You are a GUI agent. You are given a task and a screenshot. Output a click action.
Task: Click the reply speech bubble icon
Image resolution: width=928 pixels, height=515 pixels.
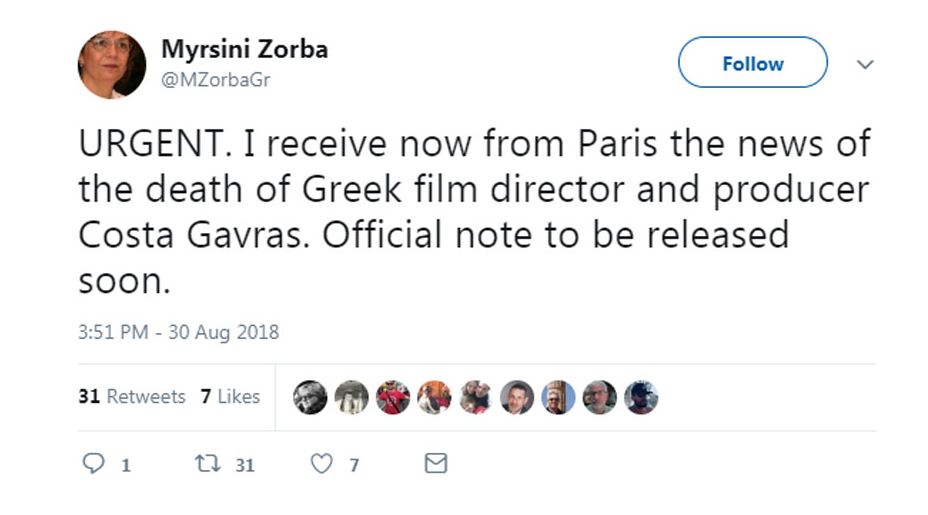coord(93,464)
